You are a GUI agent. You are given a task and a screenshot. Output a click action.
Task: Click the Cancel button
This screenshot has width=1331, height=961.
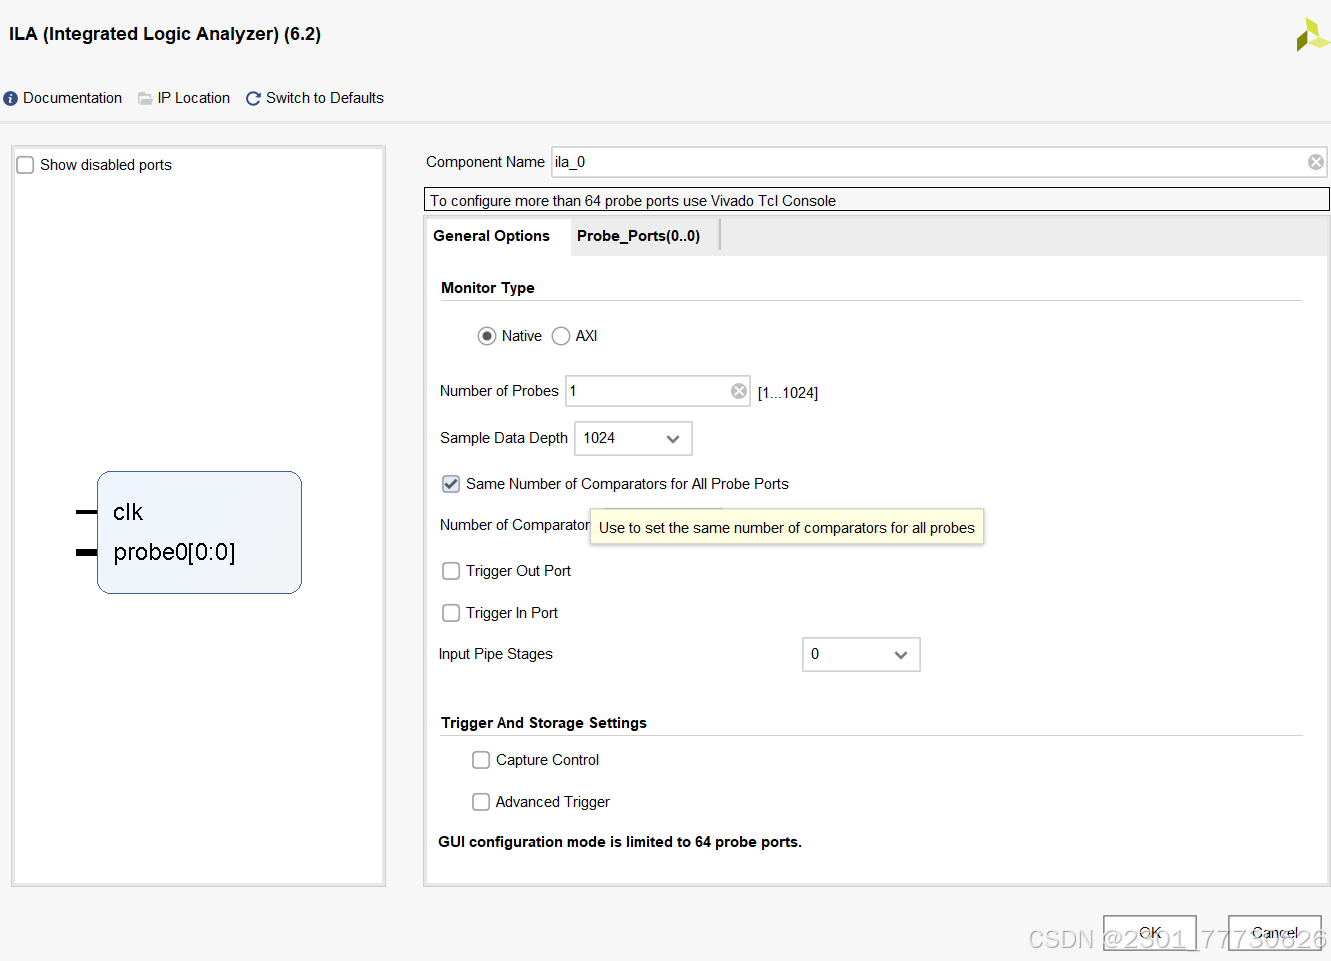(x=1275, y=933)
